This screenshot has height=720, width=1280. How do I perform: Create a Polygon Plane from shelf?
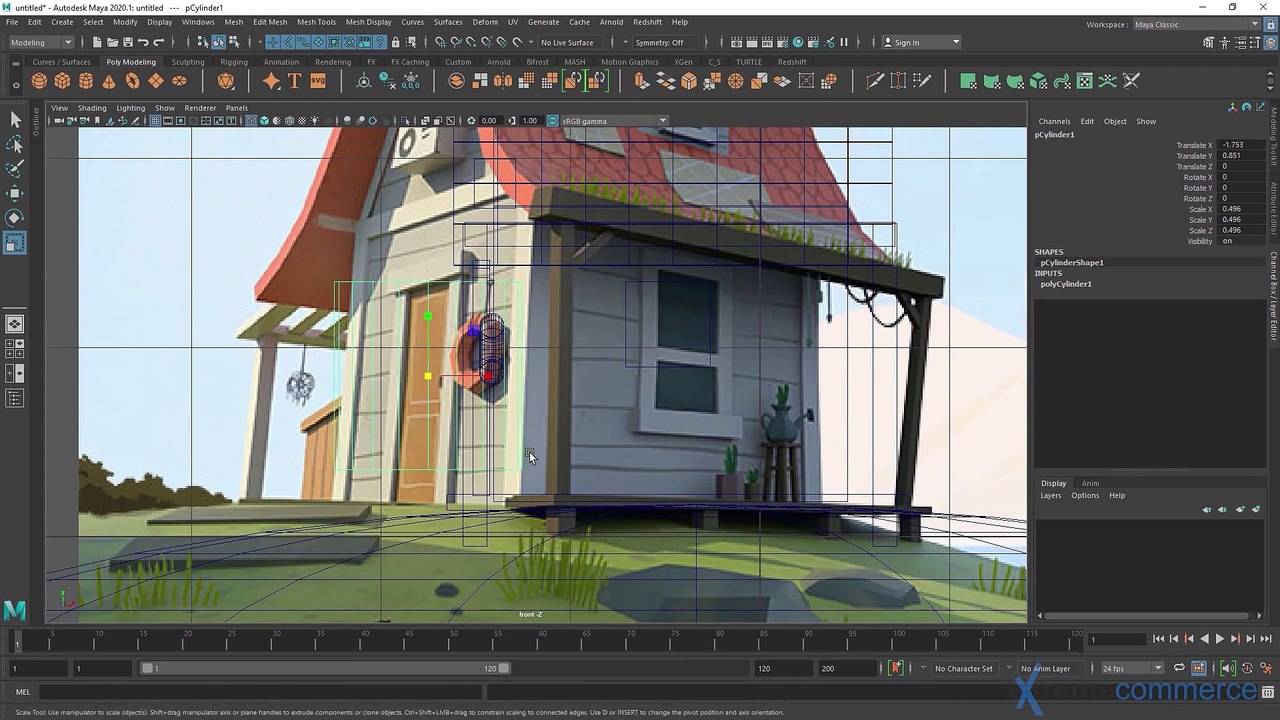156,81
